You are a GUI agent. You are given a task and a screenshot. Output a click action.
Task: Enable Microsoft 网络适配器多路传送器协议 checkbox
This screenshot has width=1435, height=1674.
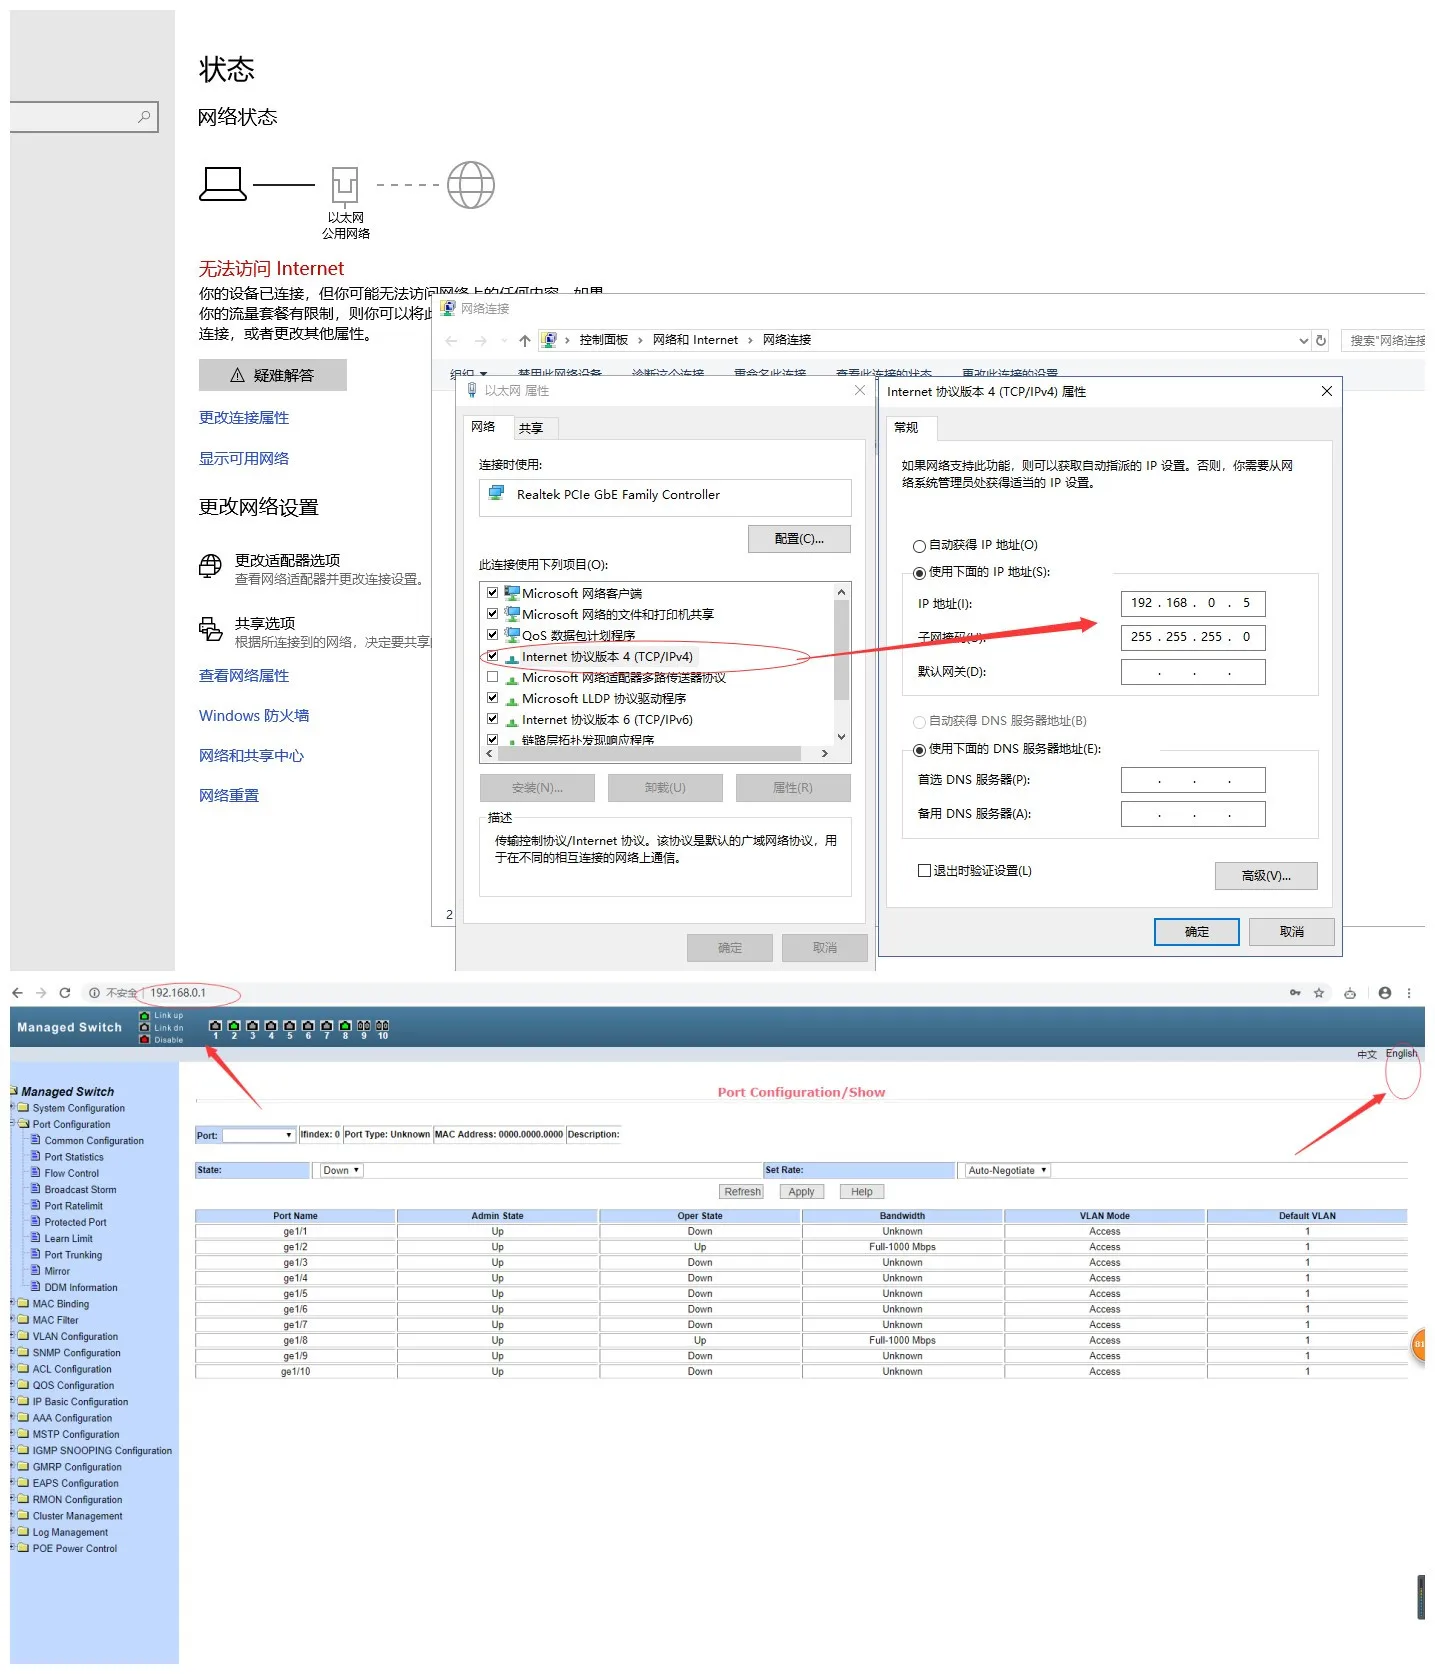[492, 677]
